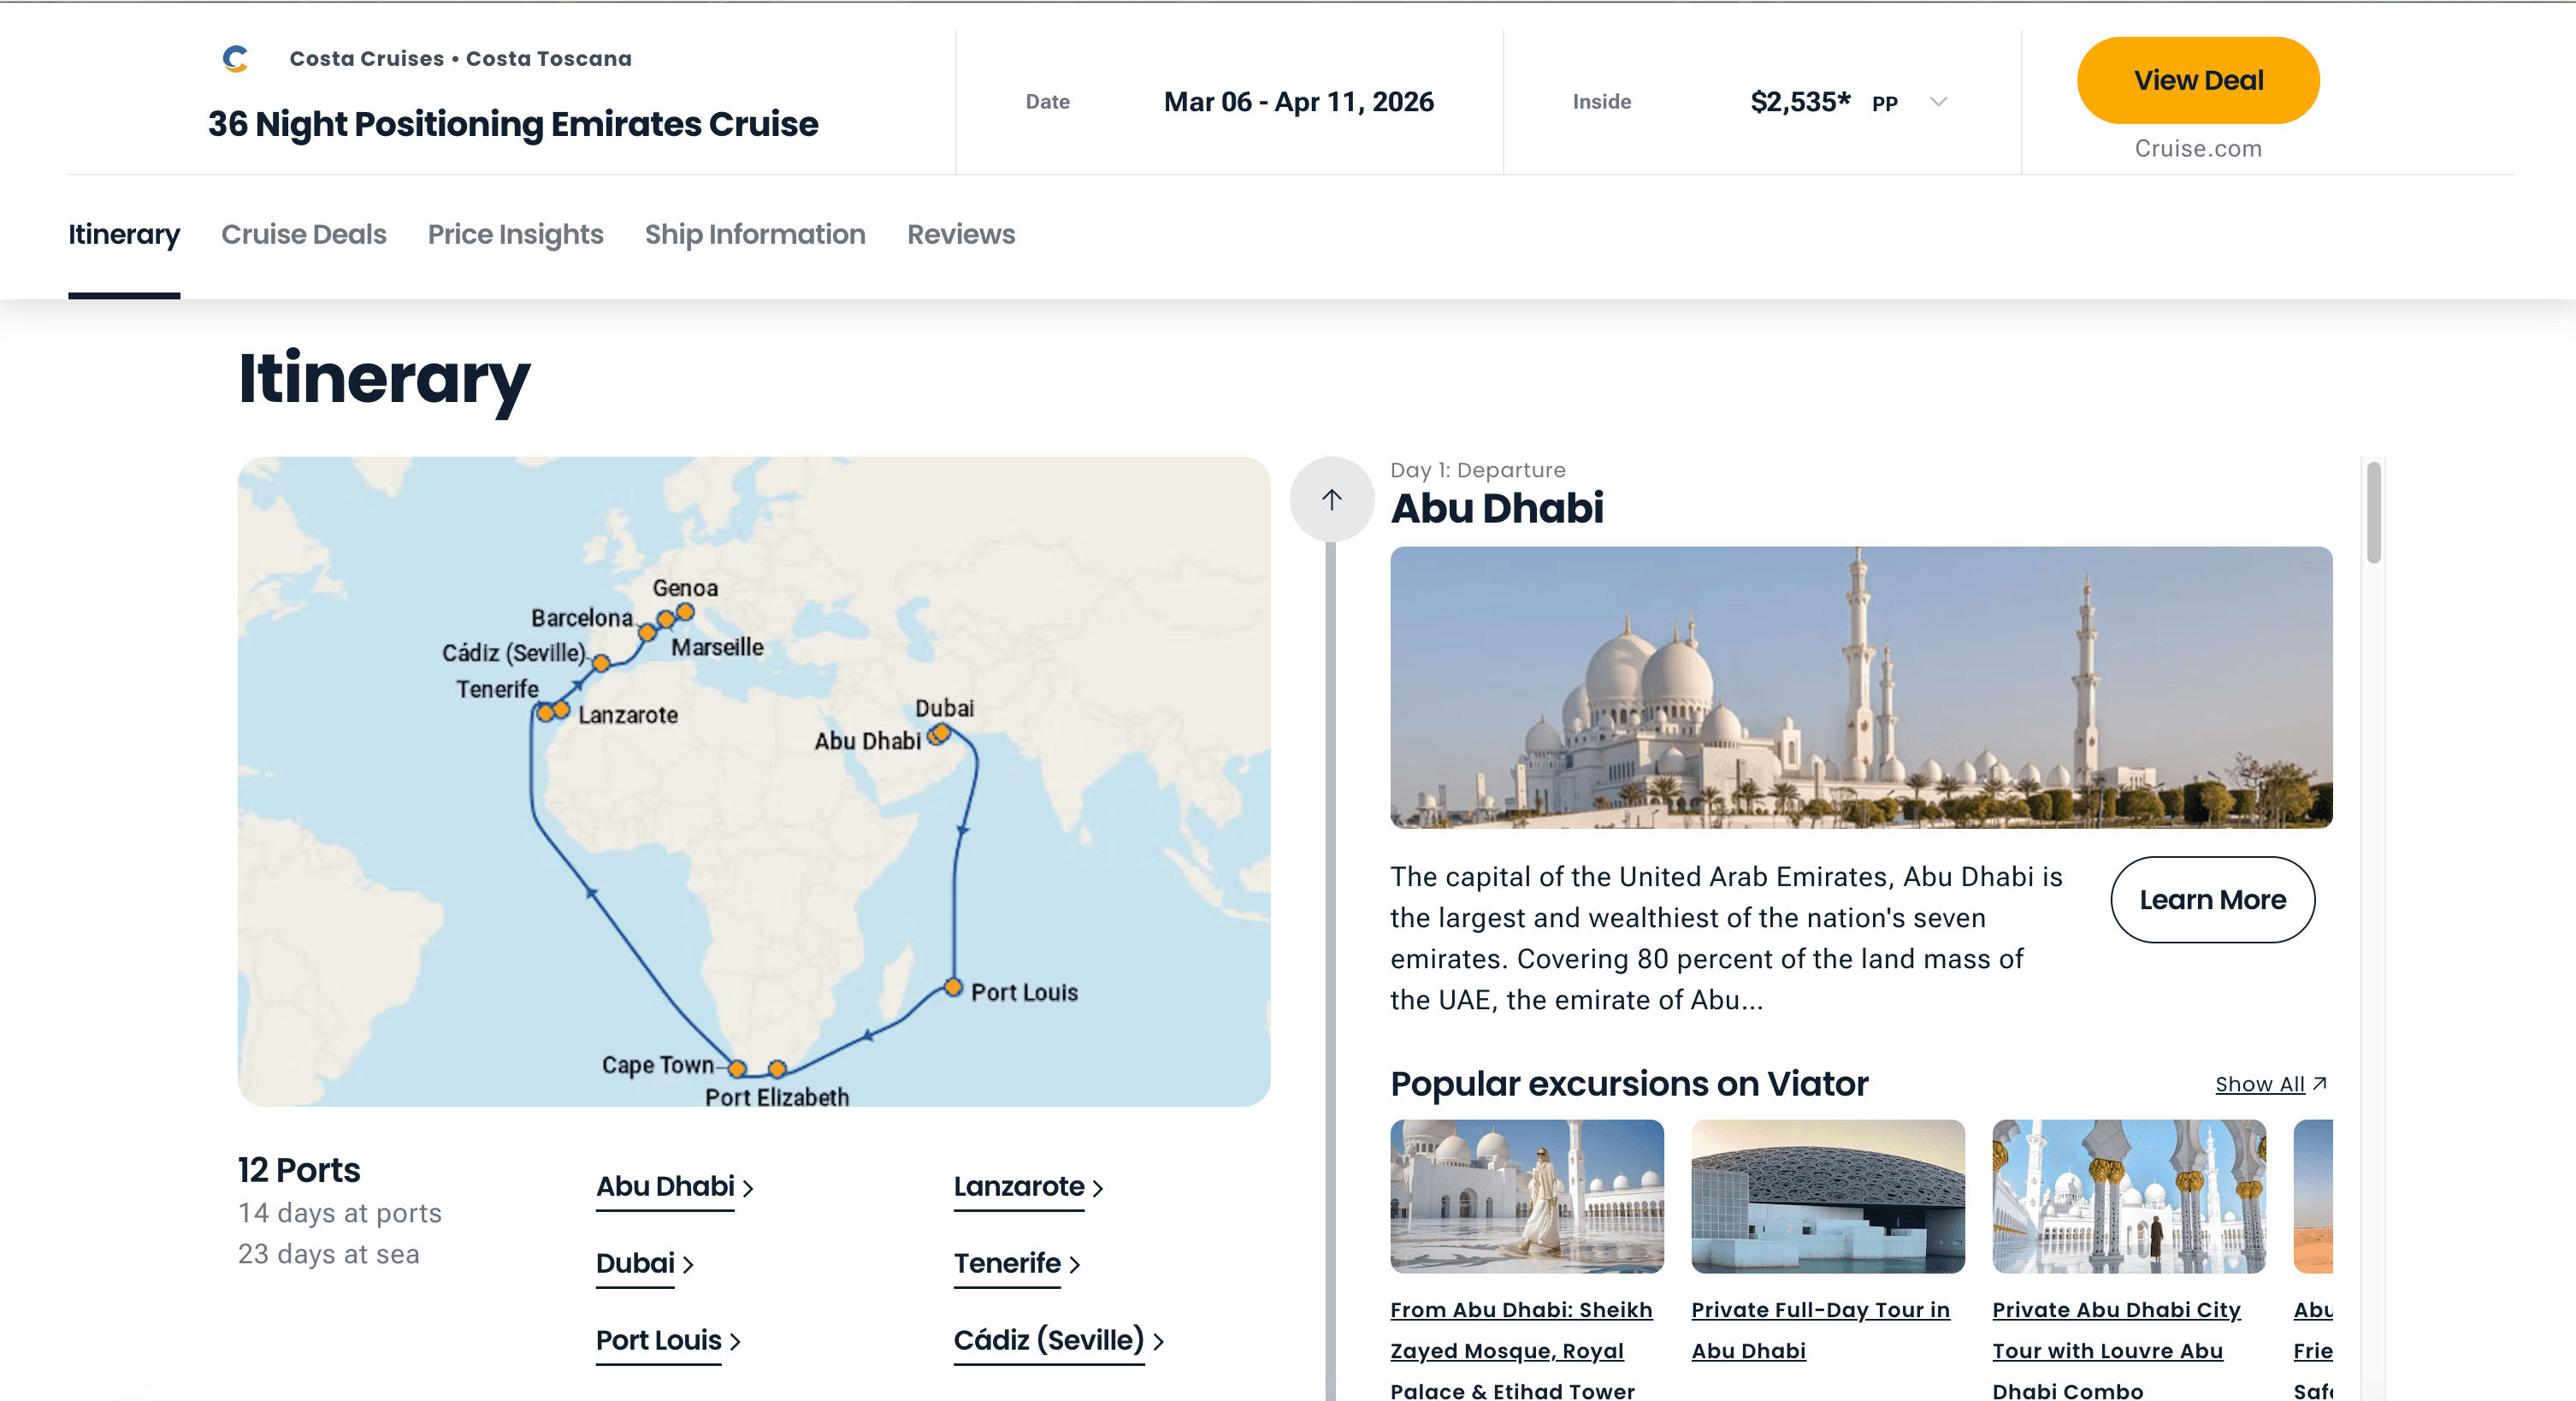The image size is (2576, 1401).
Task: Click the Port Louis marker on map
Action: click(953, 987)
